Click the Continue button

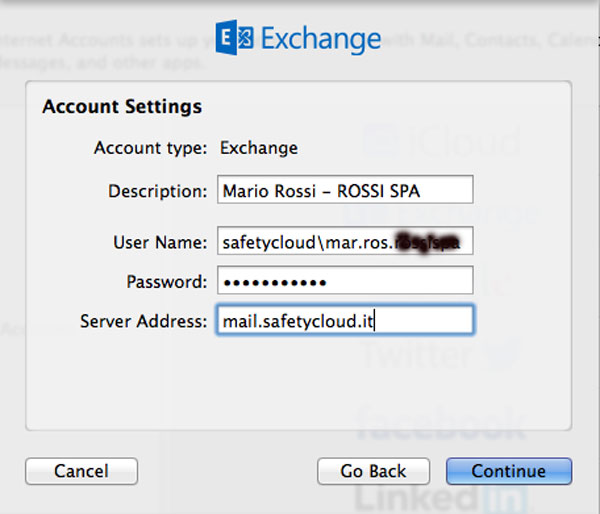(509, 471)
